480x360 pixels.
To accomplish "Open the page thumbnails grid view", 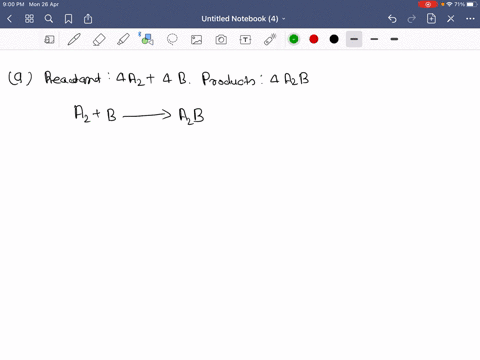I will point(29,19).
